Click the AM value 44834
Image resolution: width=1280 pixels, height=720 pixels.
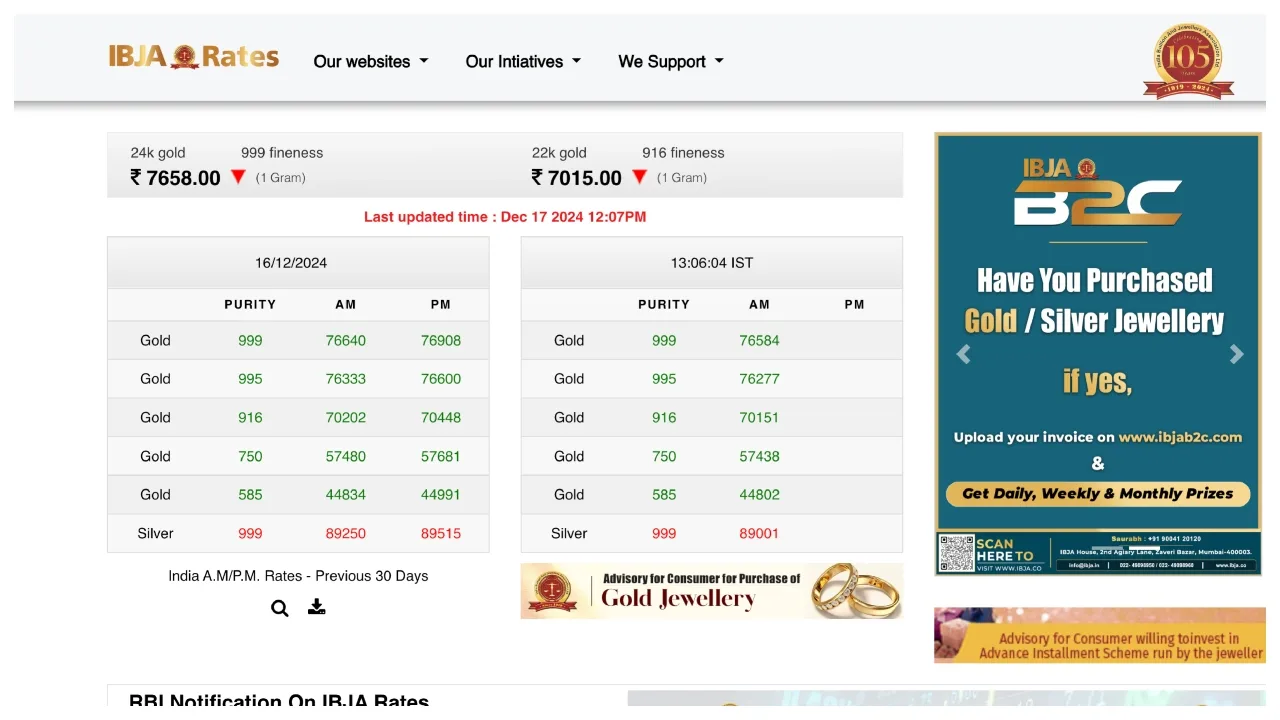pos(346,495)
